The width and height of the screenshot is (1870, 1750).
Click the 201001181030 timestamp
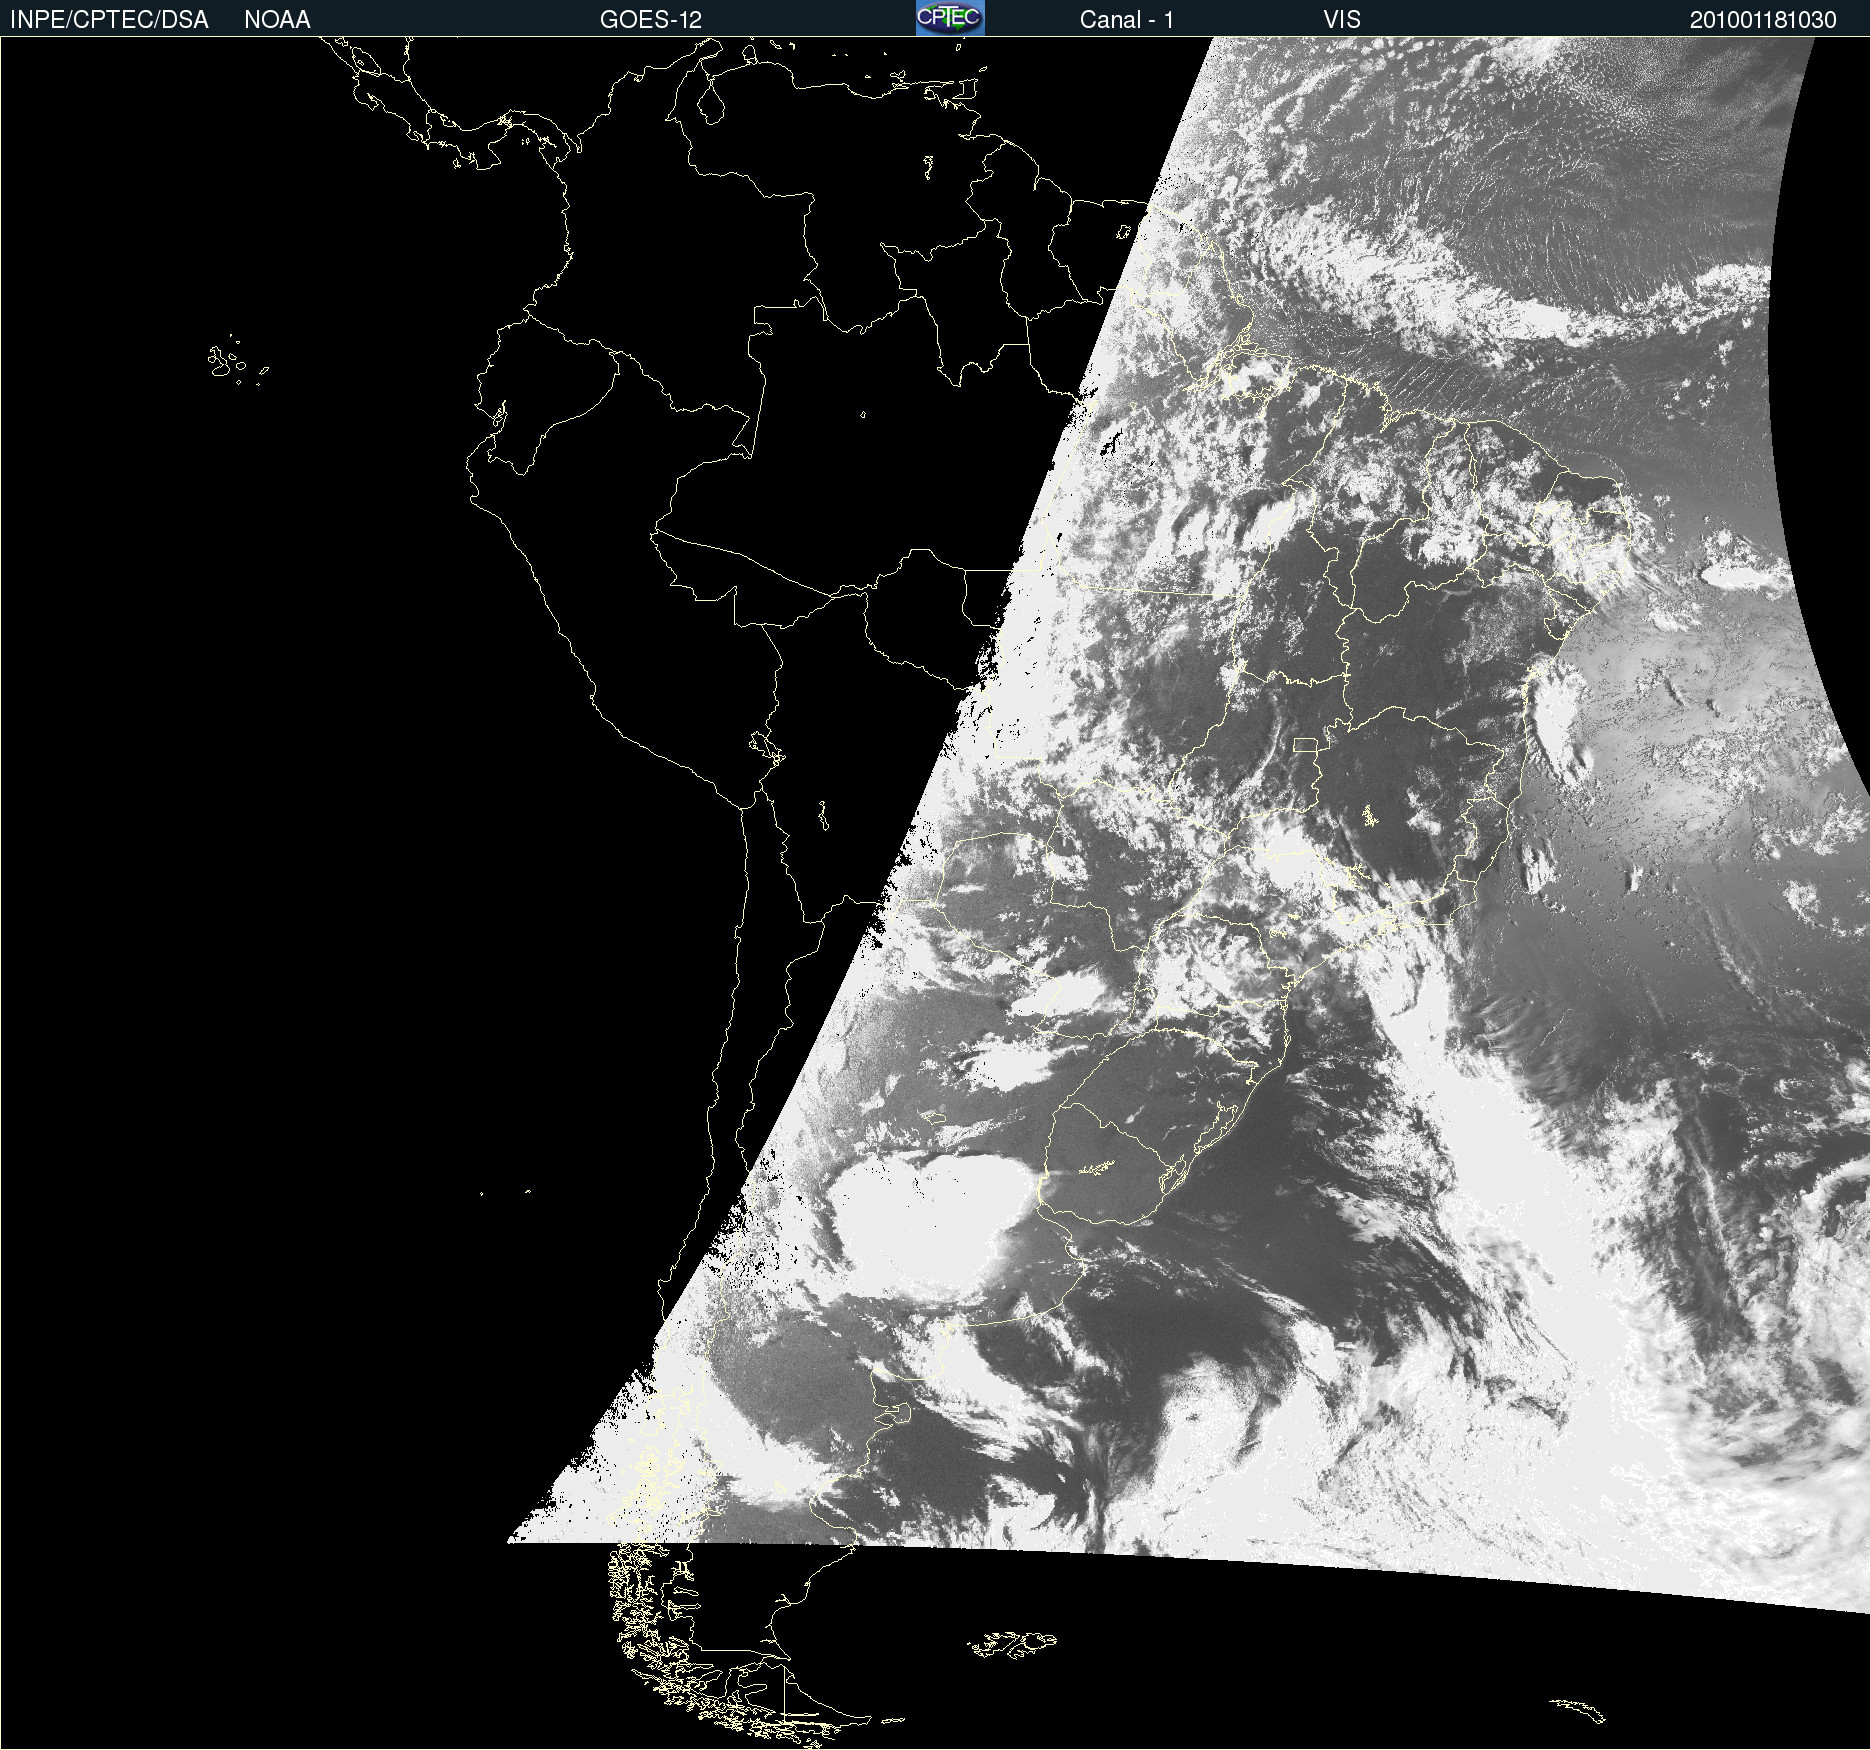(1763, 20)
